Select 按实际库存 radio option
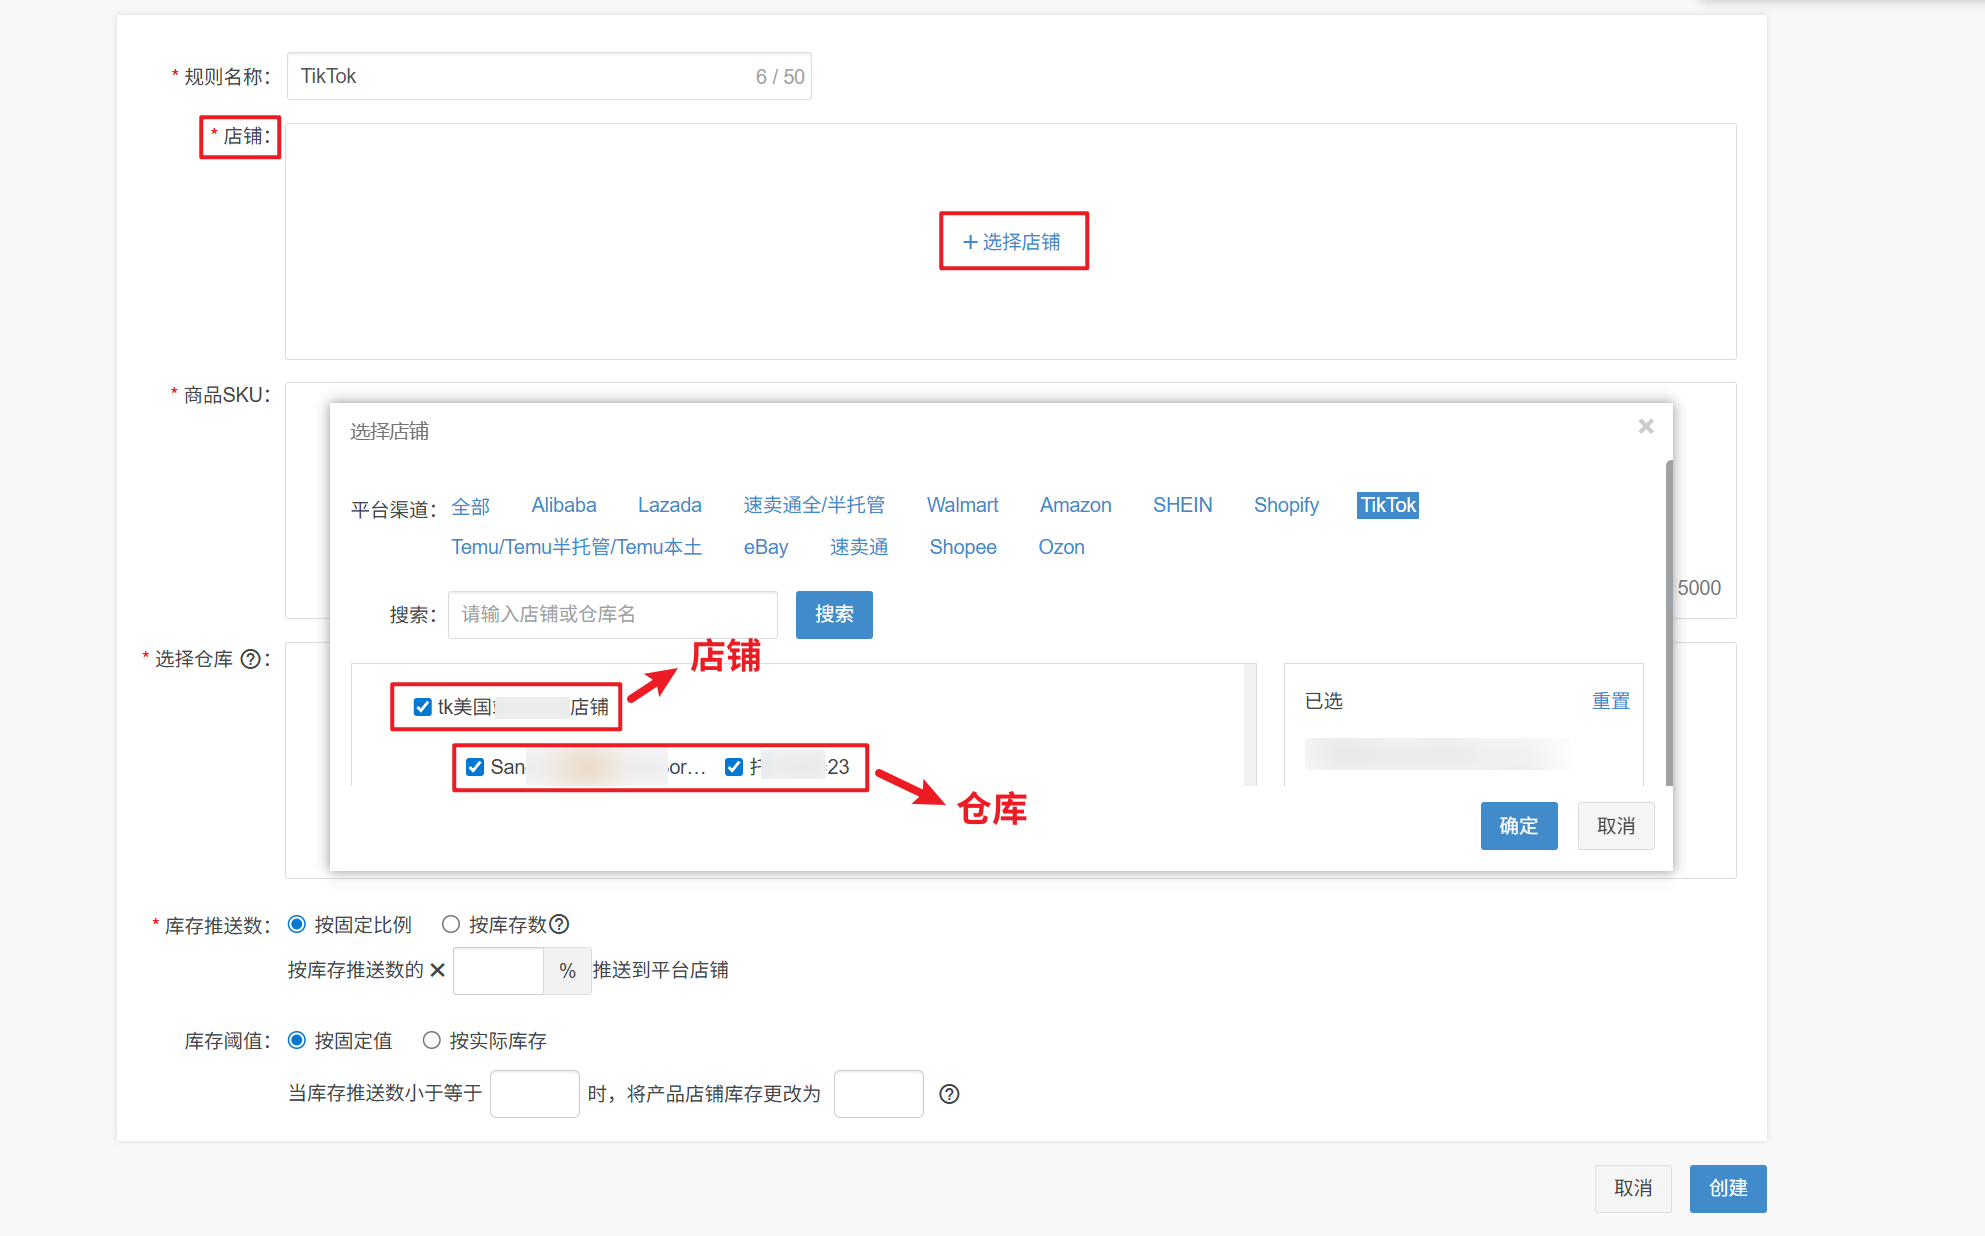Viewport: 1985px width, 1236px height. tap(431, 1040)
